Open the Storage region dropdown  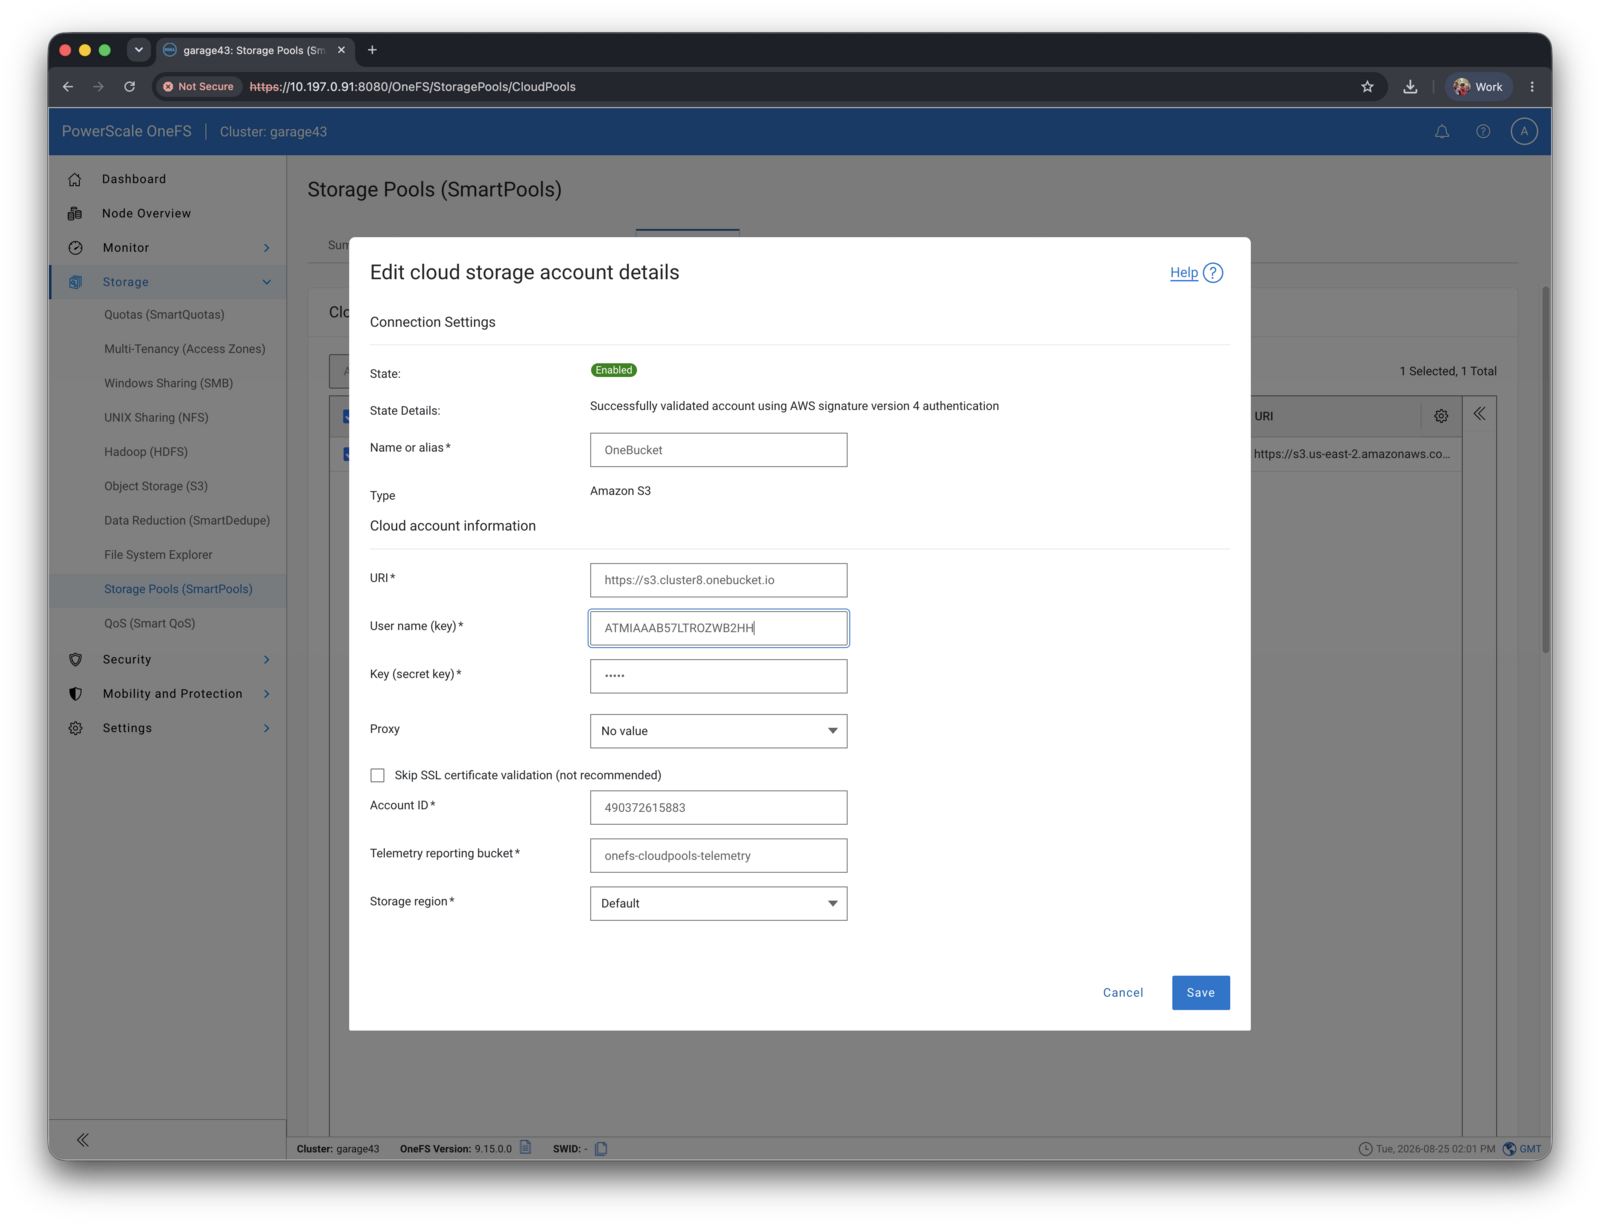[x=718, y=904]
